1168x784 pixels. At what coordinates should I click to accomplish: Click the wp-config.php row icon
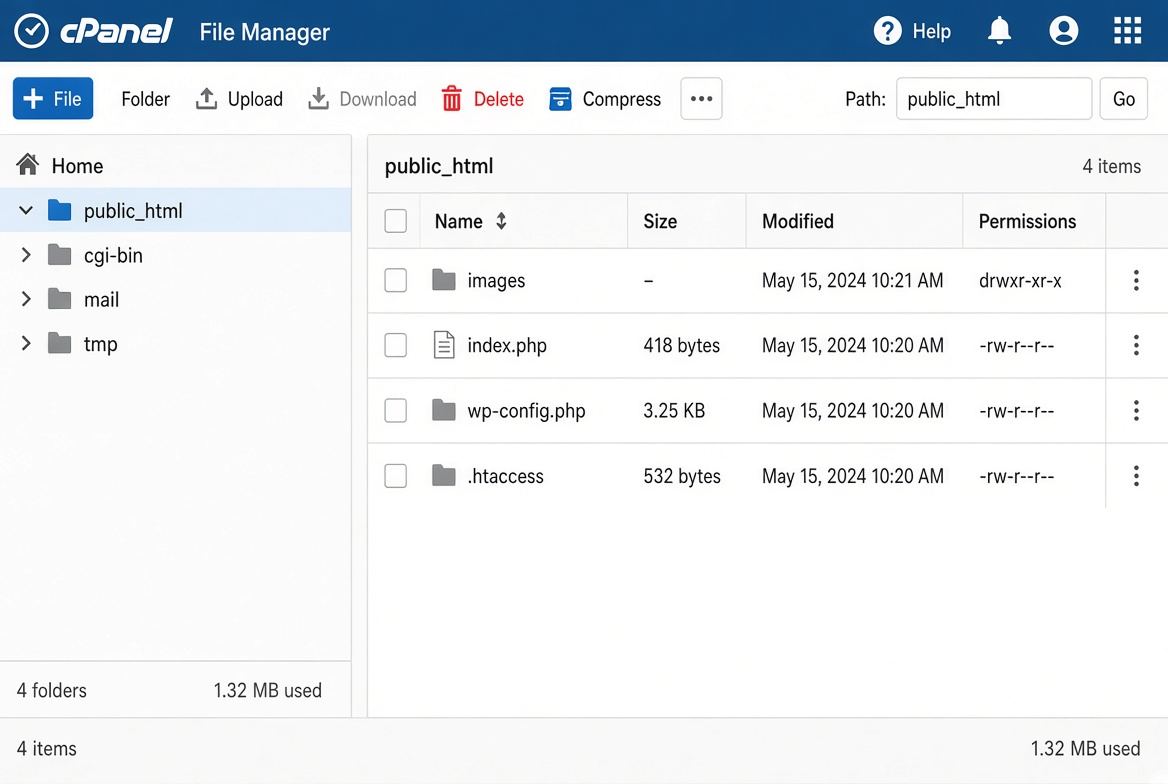pos(444,410)
